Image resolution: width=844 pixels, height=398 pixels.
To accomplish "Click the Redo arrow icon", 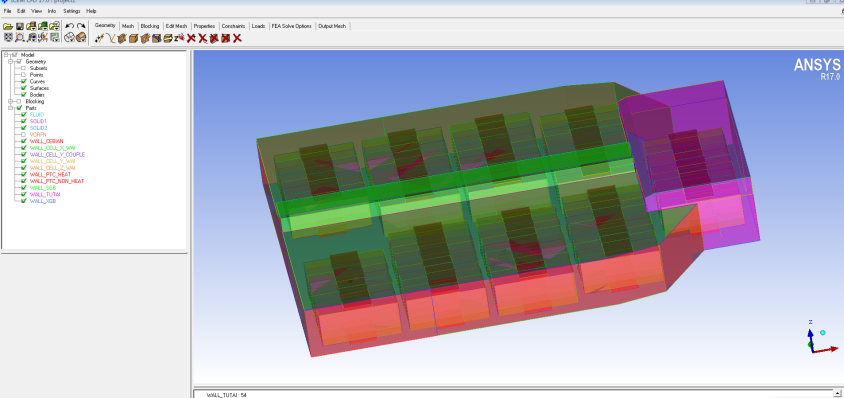I will (x=81, y=26).
